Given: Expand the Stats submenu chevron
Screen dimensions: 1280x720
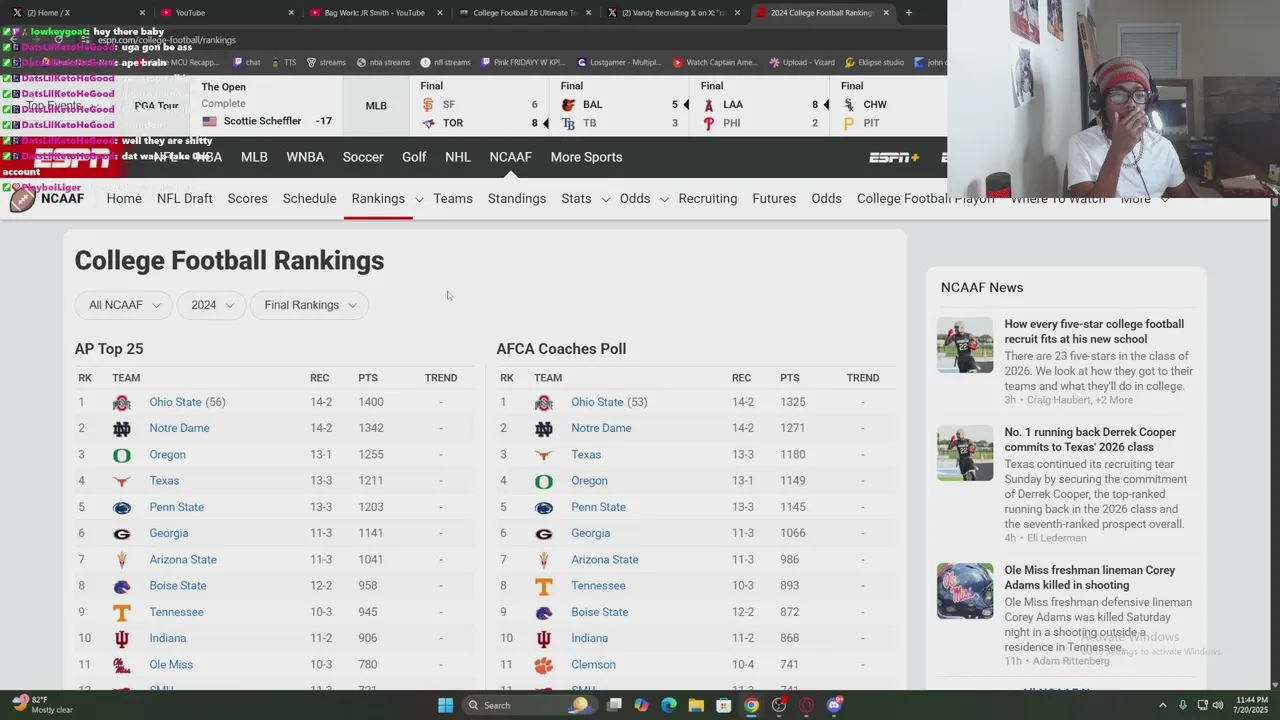Looking at the screenshot, I should (x=605, y=199).
